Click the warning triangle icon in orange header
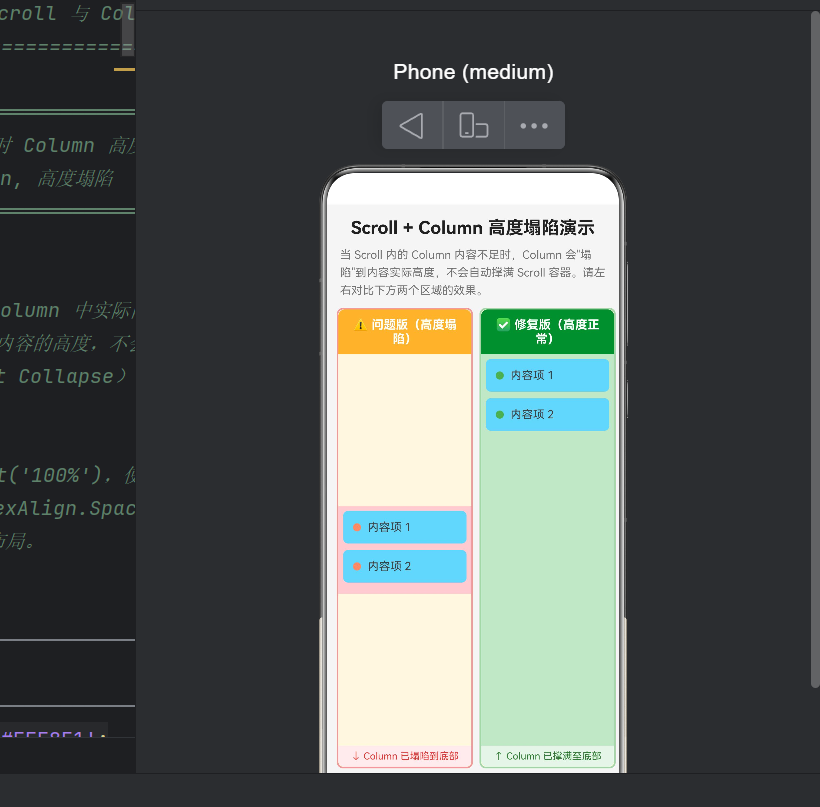 tap(360, 325)
